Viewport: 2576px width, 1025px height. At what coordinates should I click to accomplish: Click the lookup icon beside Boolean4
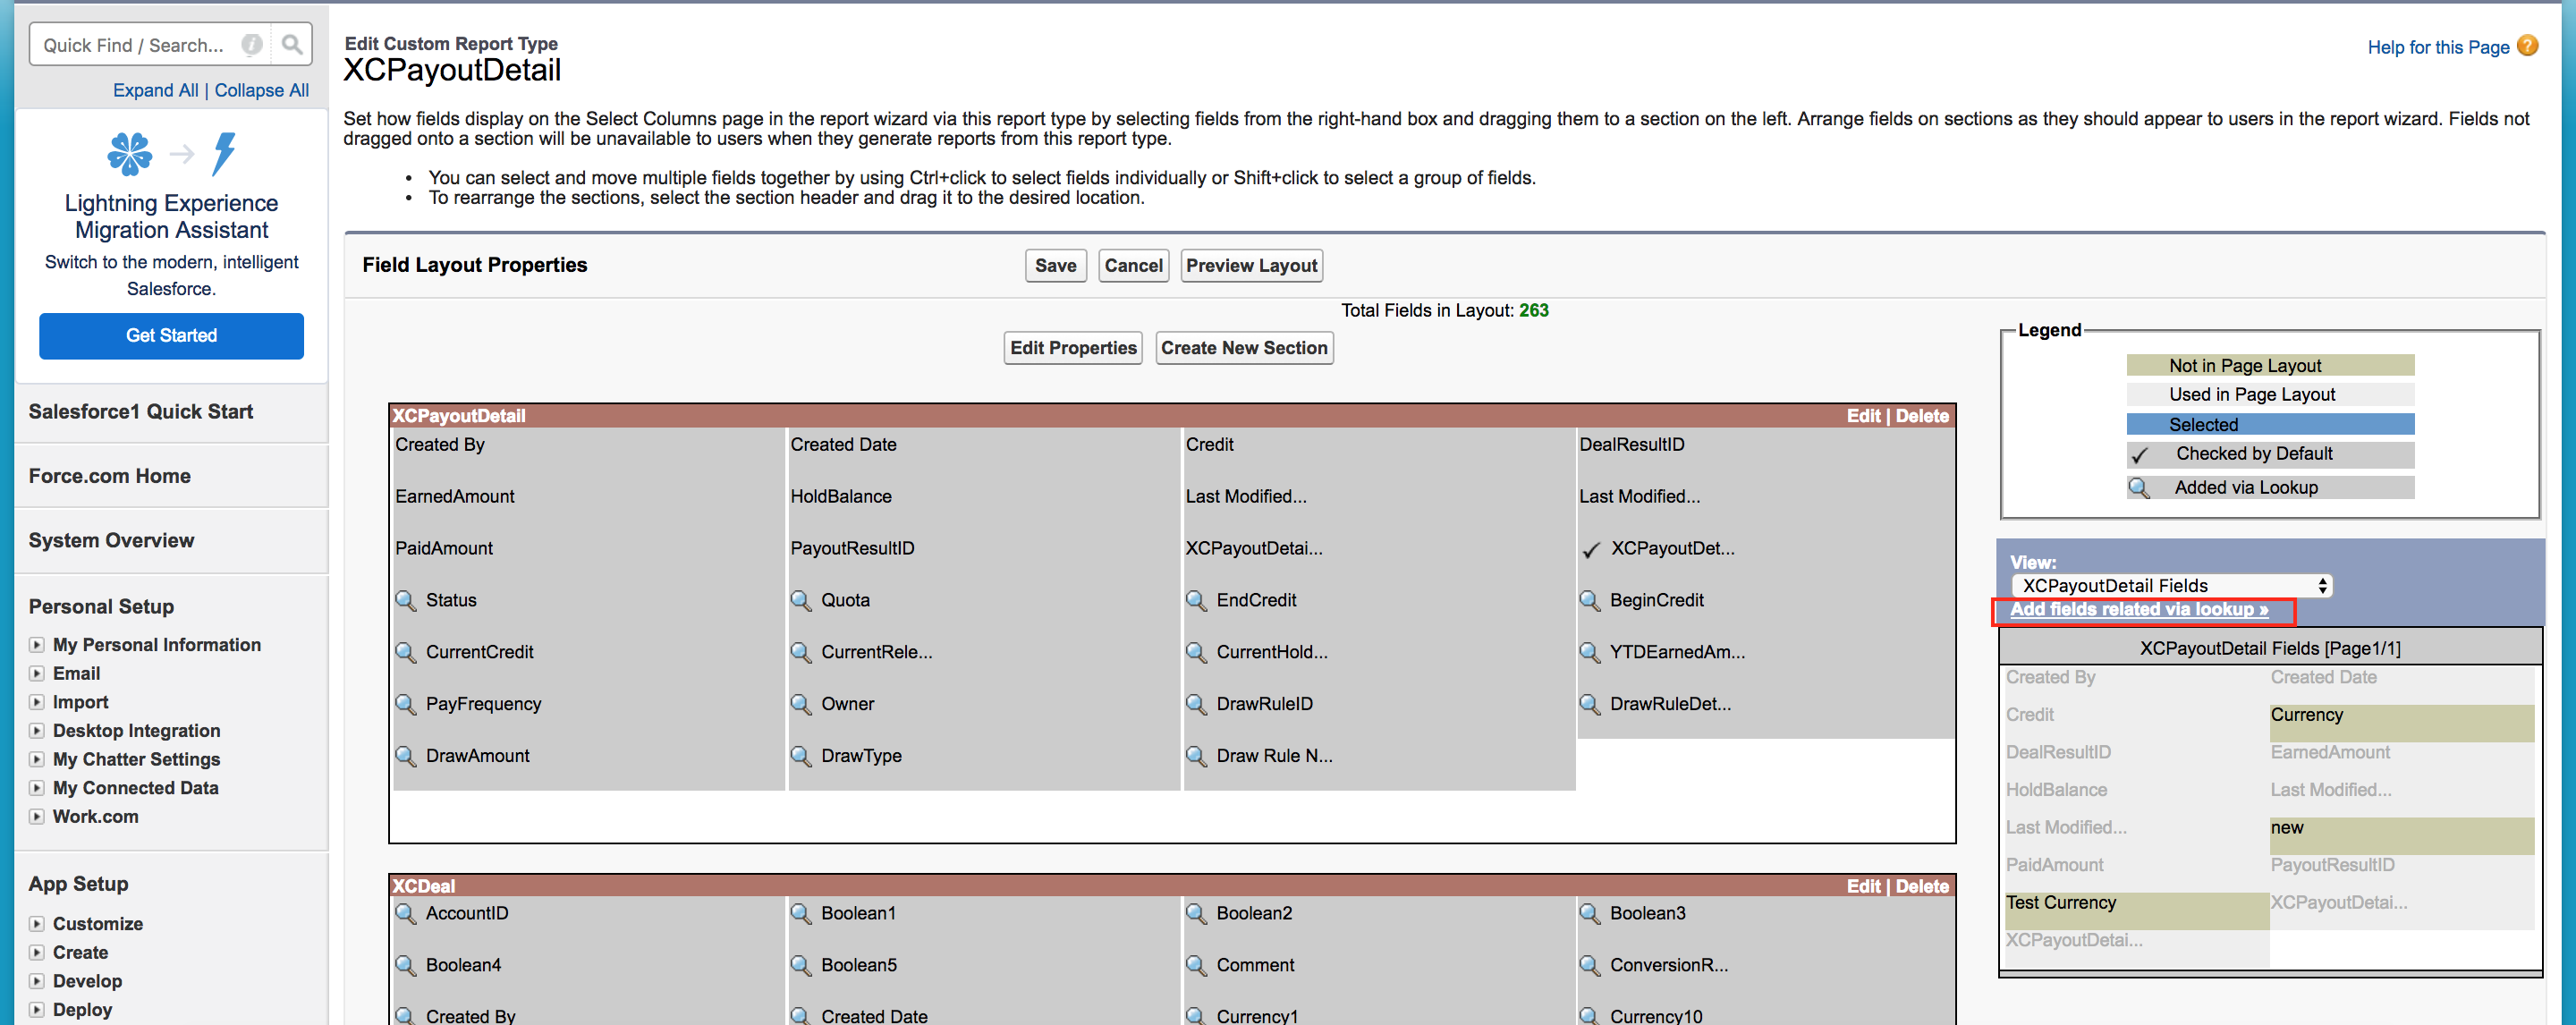pos(405,965)
